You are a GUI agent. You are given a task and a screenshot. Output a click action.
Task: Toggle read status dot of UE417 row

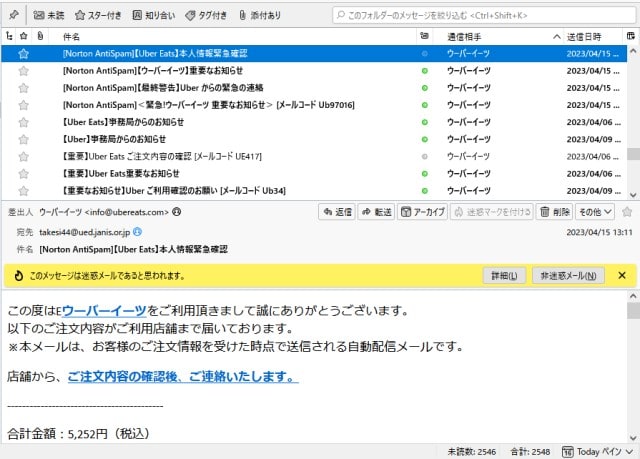coord(424,156)
